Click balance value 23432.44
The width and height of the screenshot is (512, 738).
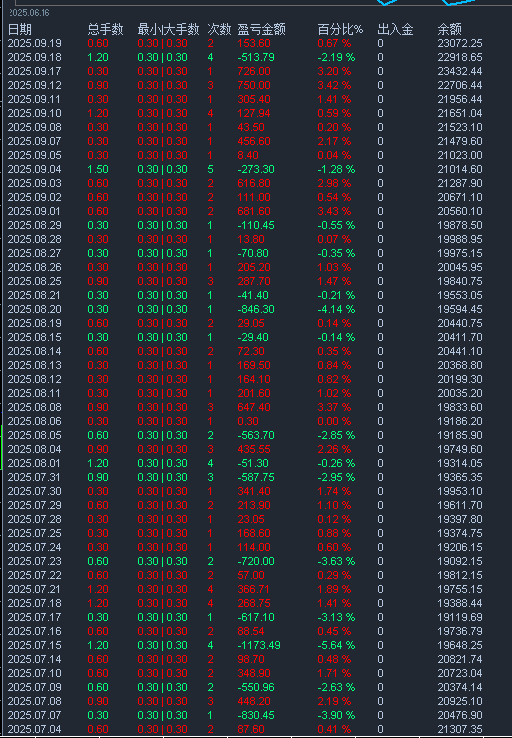tap(460, 72)
